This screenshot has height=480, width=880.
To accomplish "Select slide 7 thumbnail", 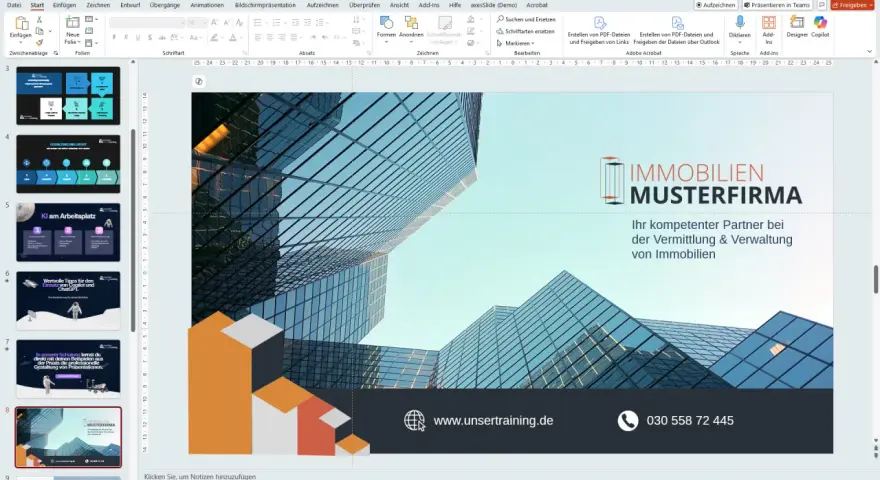I will tap(68, 368).
